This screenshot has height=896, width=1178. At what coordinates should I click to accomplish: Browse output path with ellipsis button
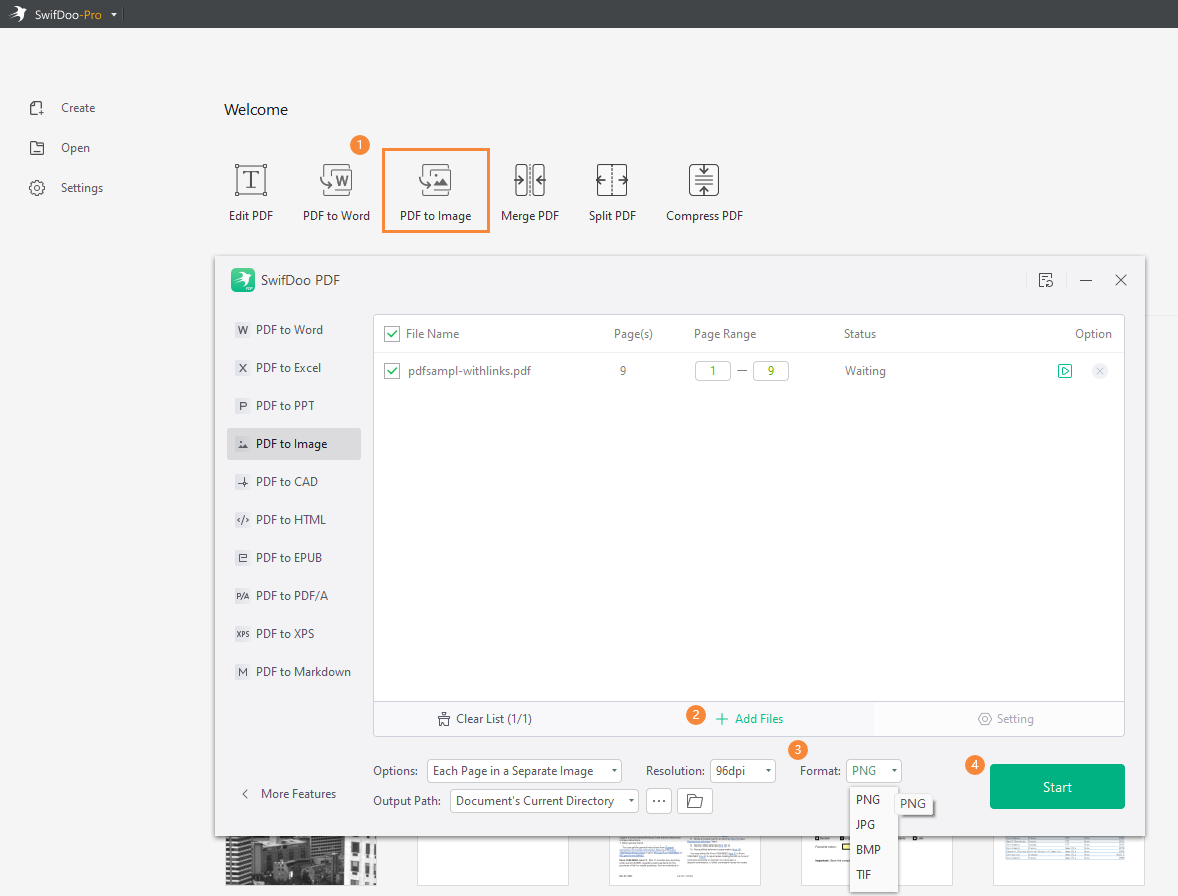tap(659, 801)
